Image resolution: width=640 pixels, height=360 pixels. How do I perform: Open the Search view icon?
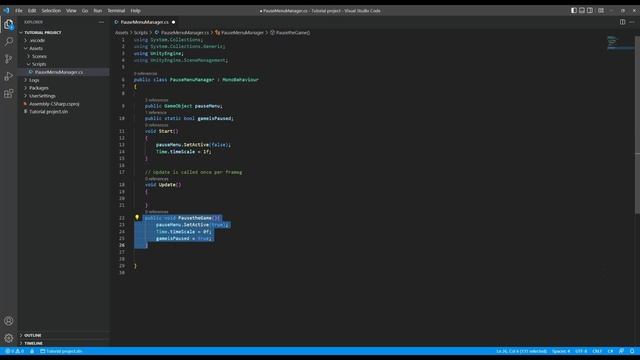[9, 42]
